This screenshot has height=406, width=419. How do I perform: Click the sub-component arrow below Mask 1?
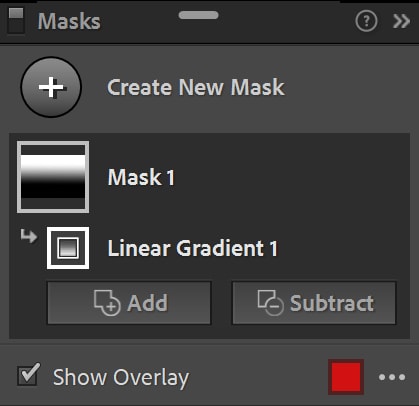pos(29,236)
